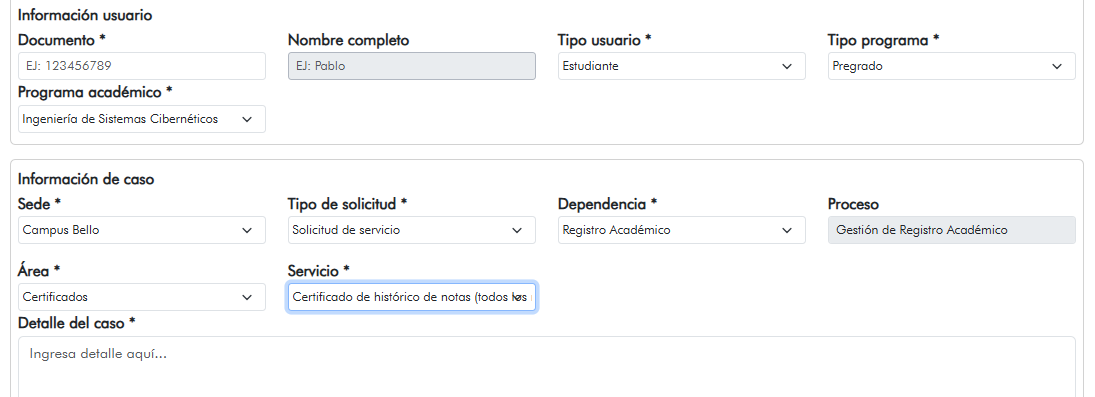Viewport: 1095px width, 397px height.
Task: Open the Tipo programa dropdown showing Pregrado
Action: coord(952,66)
